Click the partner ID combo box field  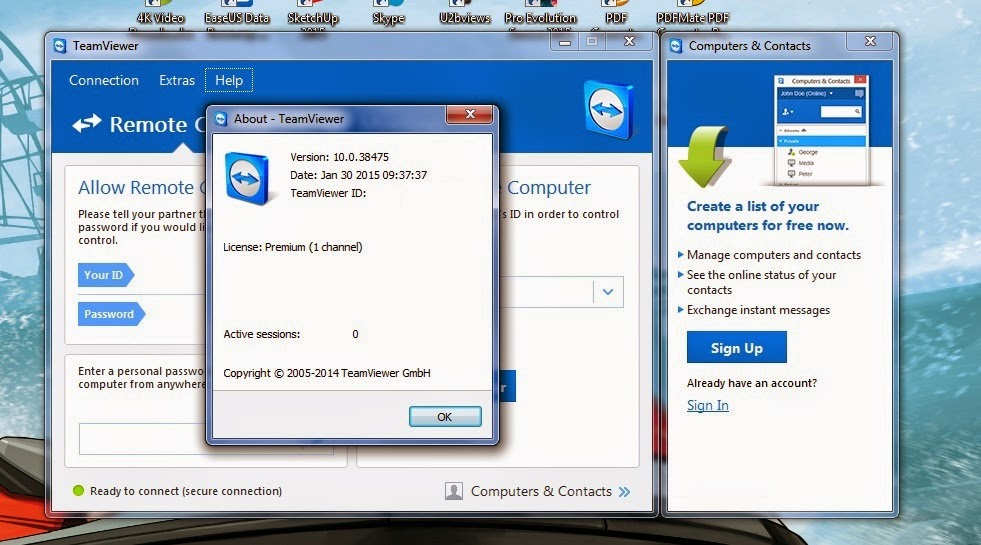561,292
